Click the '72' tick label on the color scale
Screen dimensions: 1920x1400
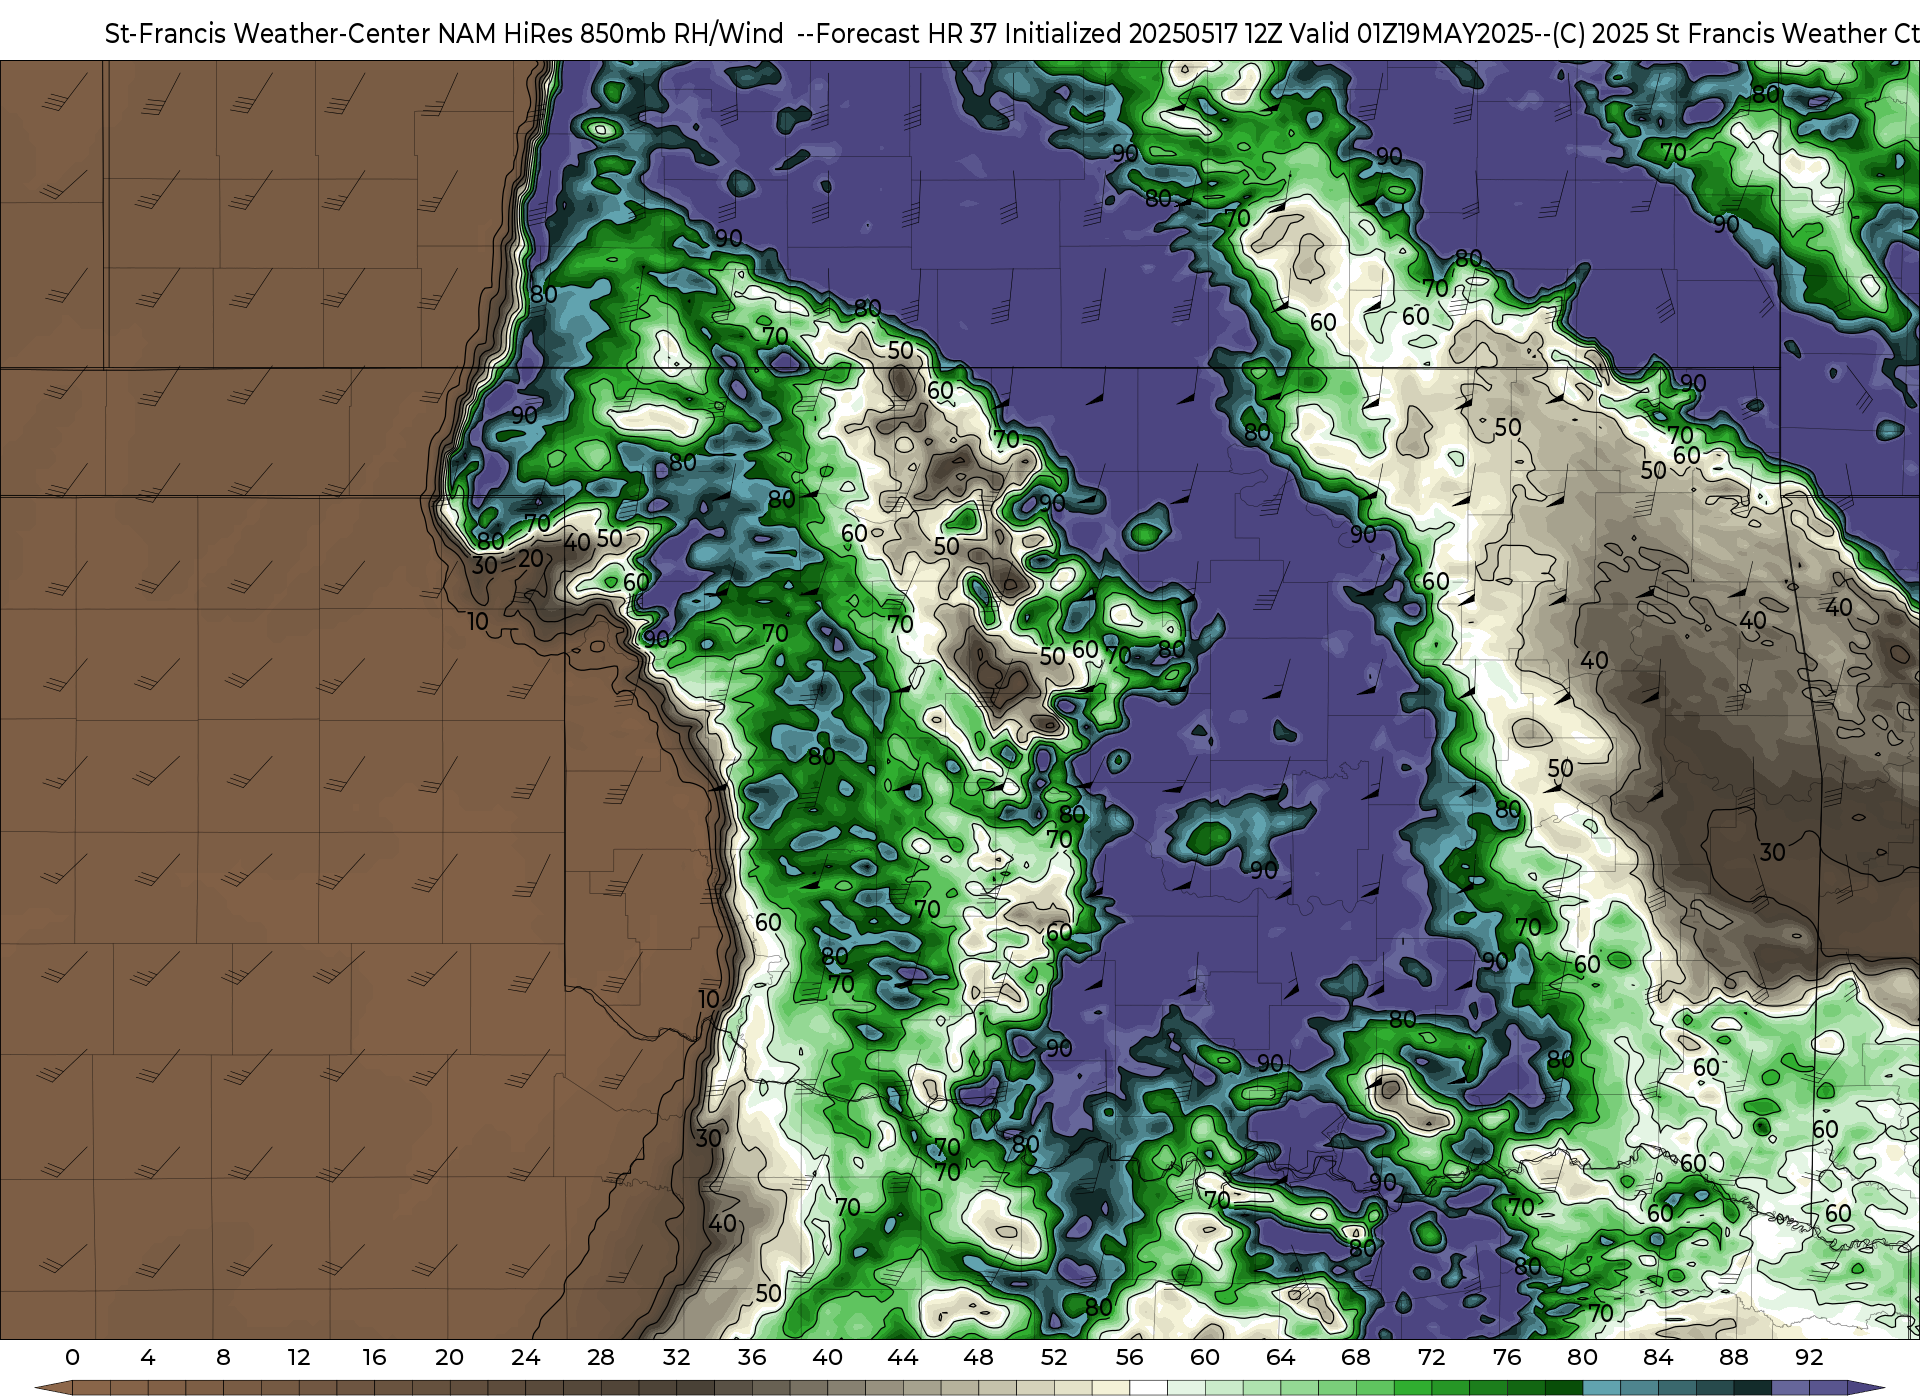pyautogui.click(x=1432, y=1357)
